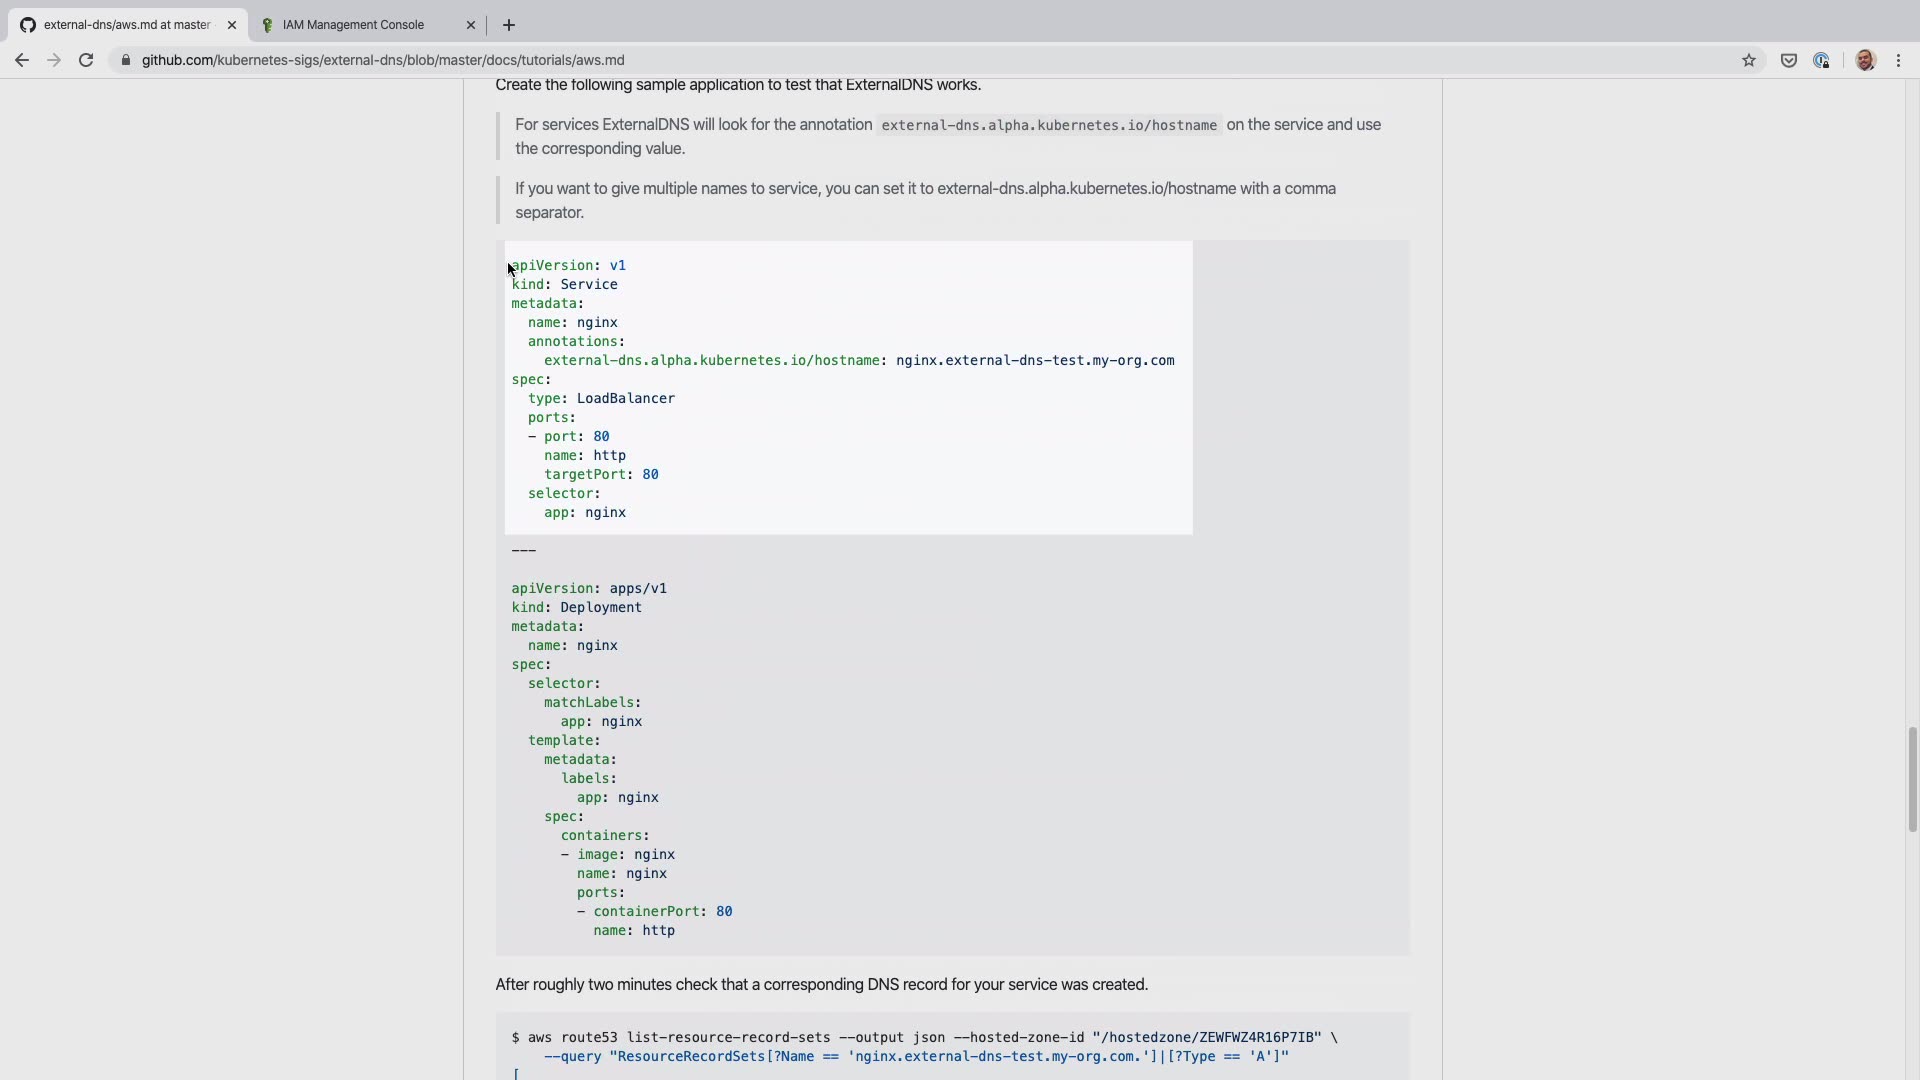1920x1080 pixels.
Task: Click the padlock site info icon
Action: [x=125, y=60]
